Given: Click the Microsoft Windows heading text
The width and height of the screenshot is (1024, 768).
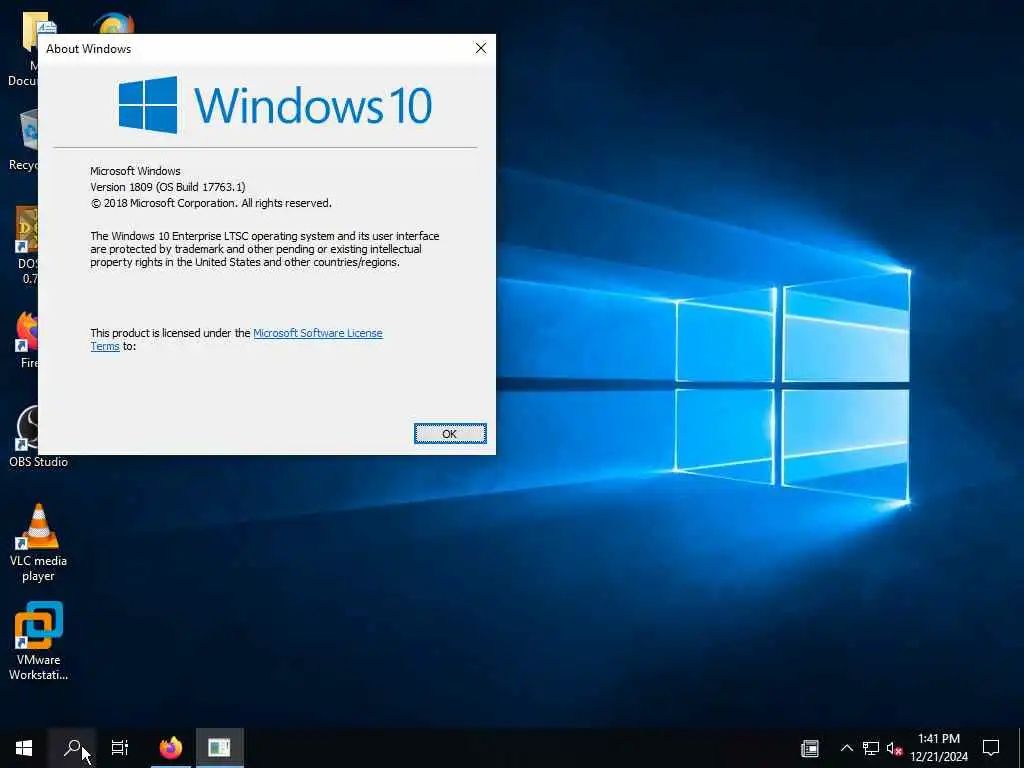Looking at the screenshot, I should click(135, 171).
